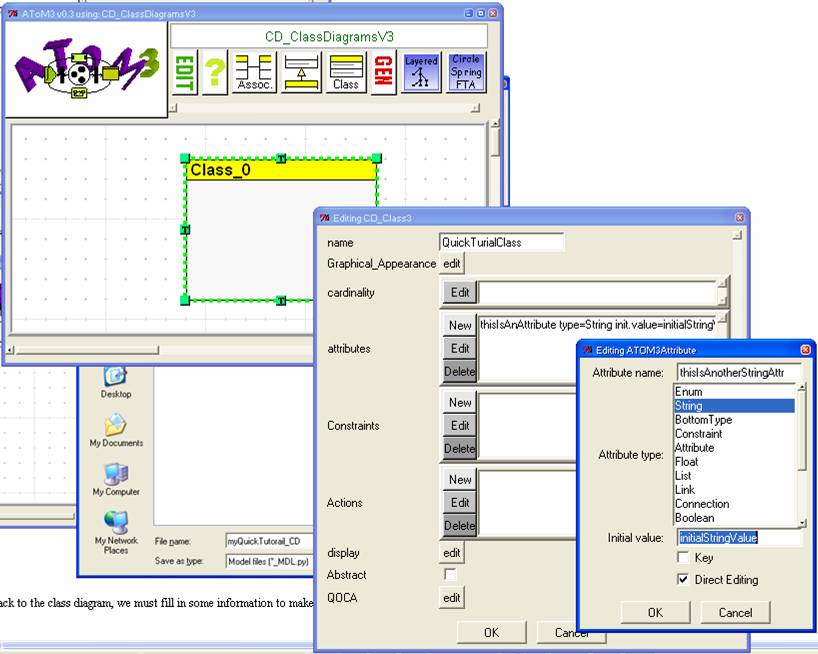Open the My Documents shortcut
Image resolution: width=818 pixels, height=654 pixels.
tap(116, 430)
